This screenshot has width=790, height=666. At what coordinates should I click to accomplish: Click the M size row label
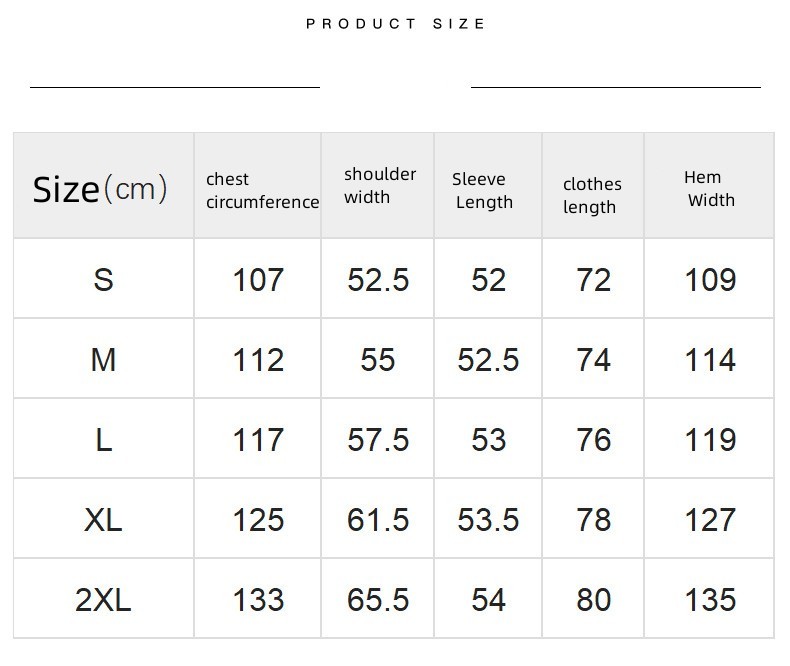pos(103,360)
